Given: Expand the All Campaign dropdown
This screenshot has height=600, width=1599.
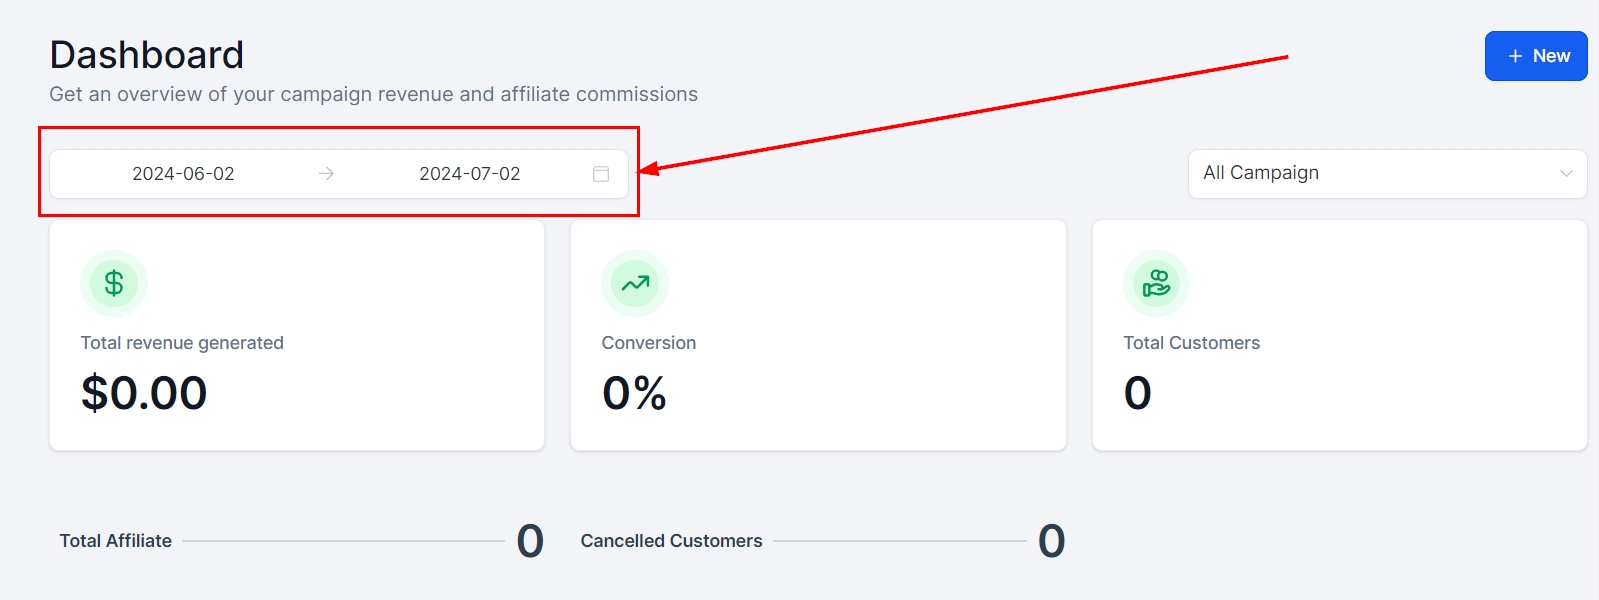Looking at the screenshot, I should coord(1386,173).
